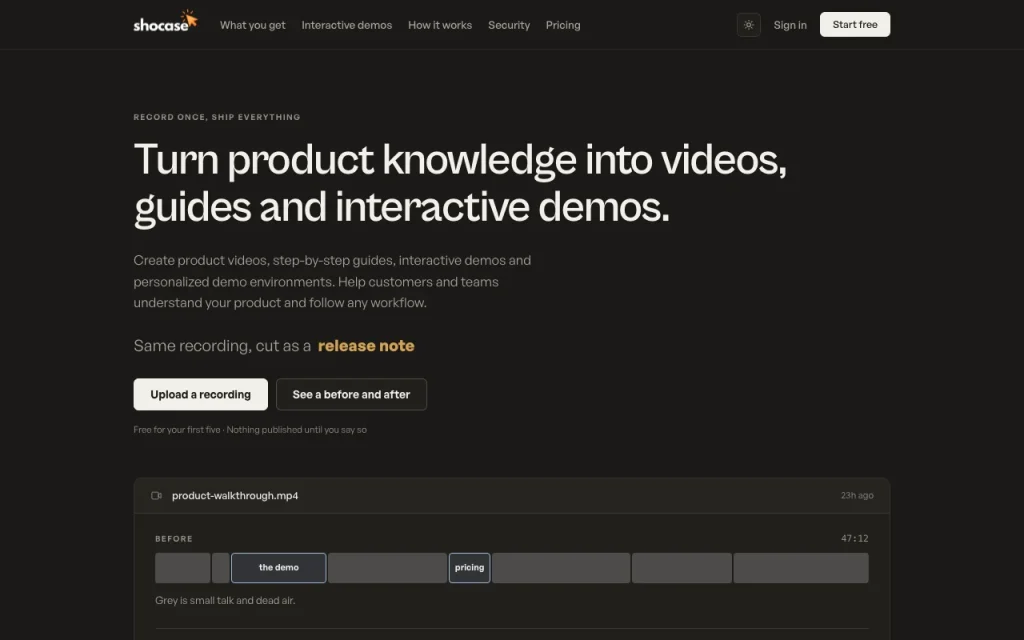This screenshot has width=1024, height=640.
Task: Select 'the demo' timeline segment
Action: pos(279,568)
